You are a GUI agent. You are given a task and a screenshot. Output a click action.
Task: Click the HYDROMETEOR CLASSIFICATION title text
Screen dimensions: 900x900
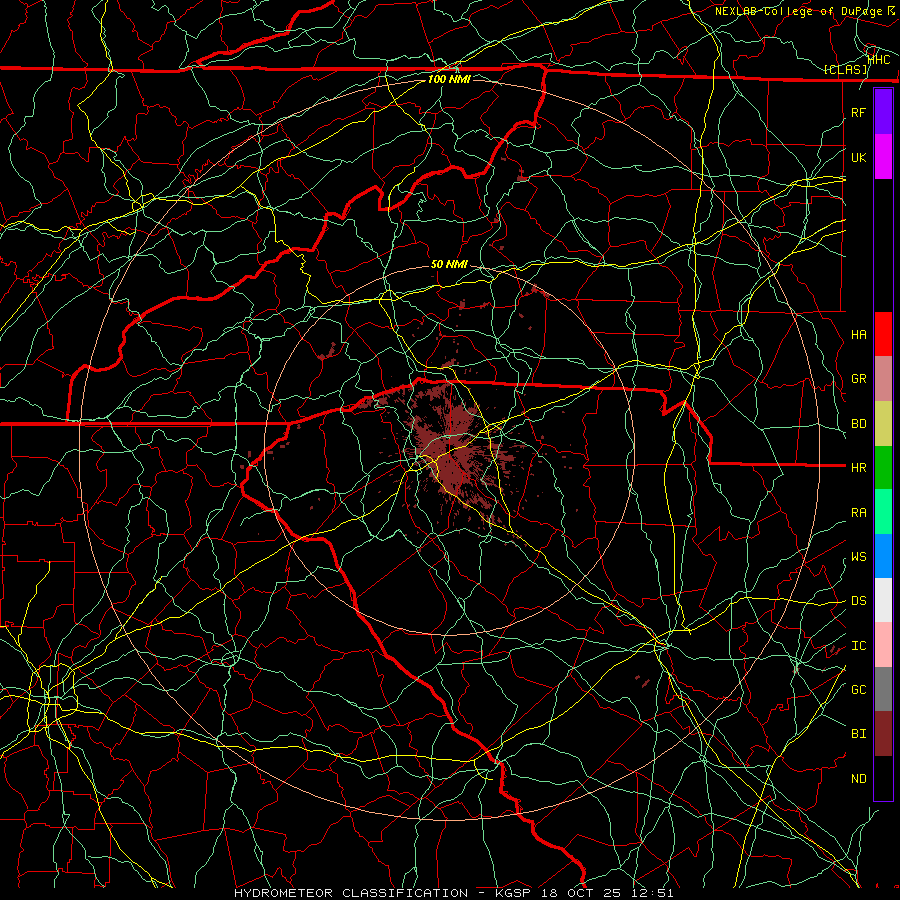[351, 893]
